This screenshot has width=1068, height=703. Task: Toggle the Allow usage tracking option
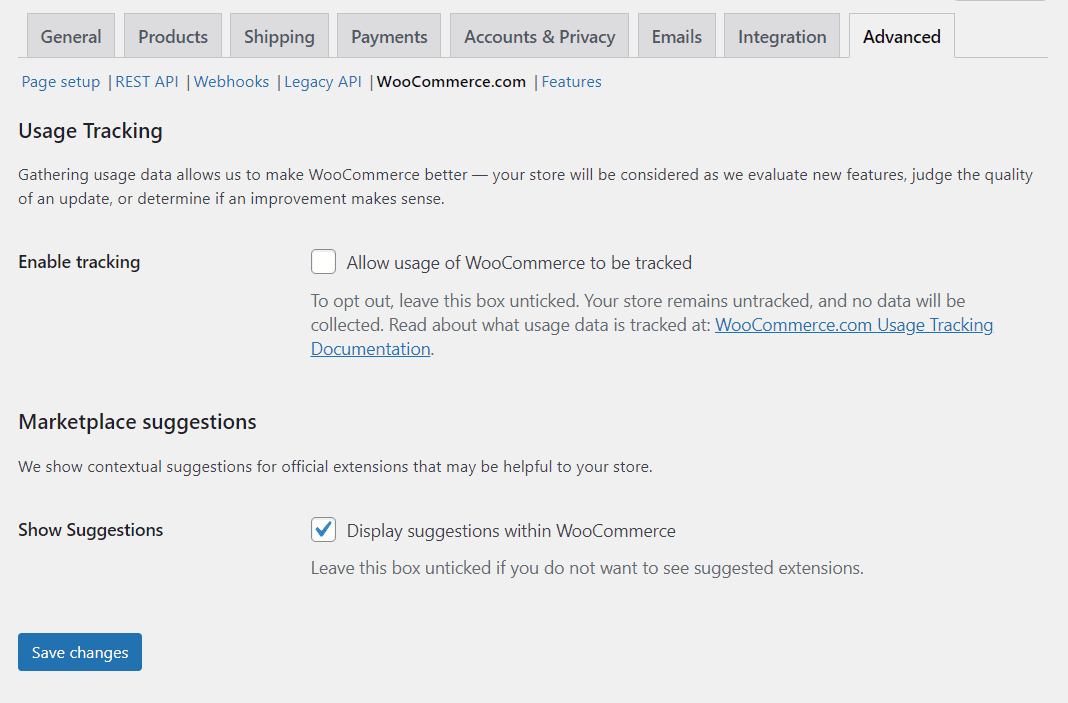pyautogui.click(x=323, y=261)
